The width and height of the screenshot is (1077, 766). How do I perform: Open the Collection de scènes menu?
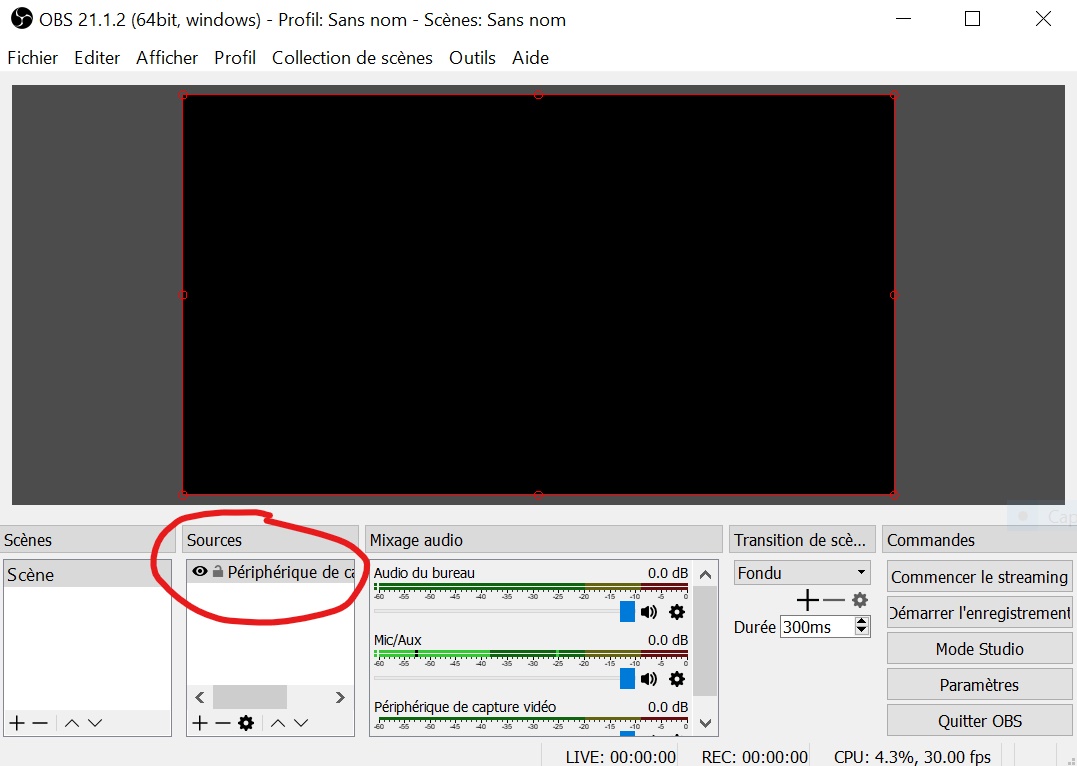(x=352, y=58)
